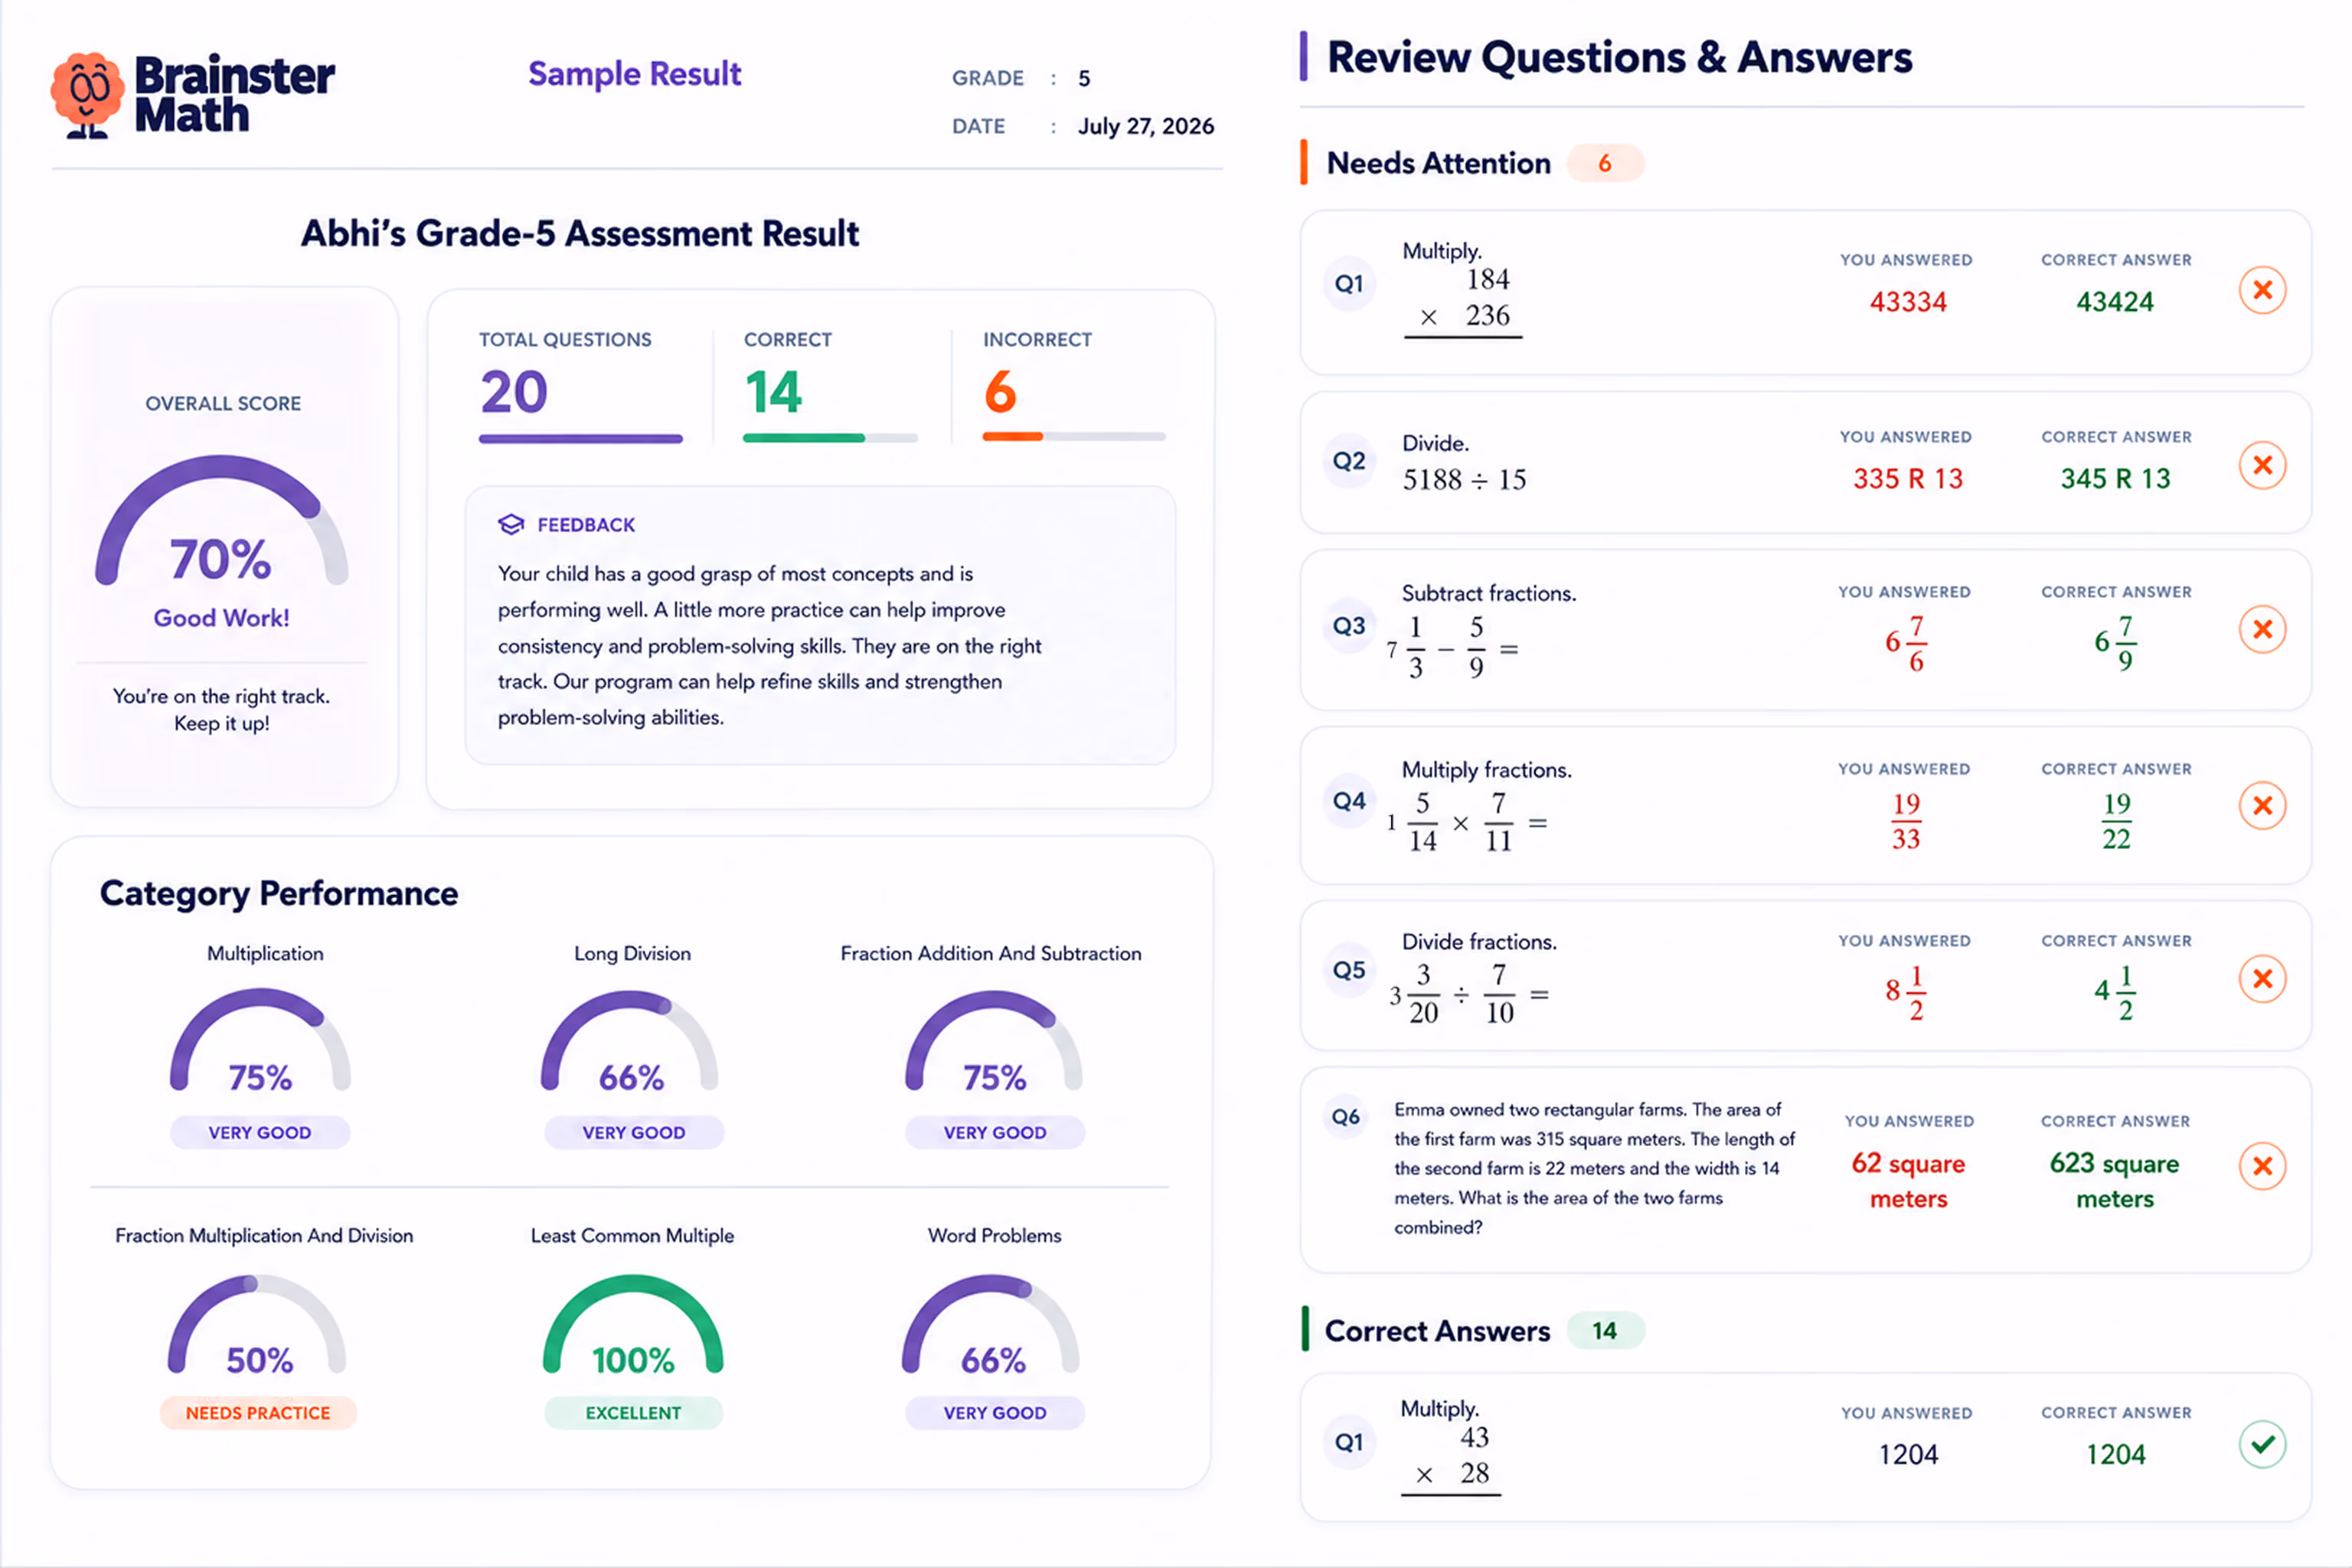The width and height of the screenshot is (2352, 1568).
Task: Click the correct answer 345 R 13
Action: coord(2115,479)
